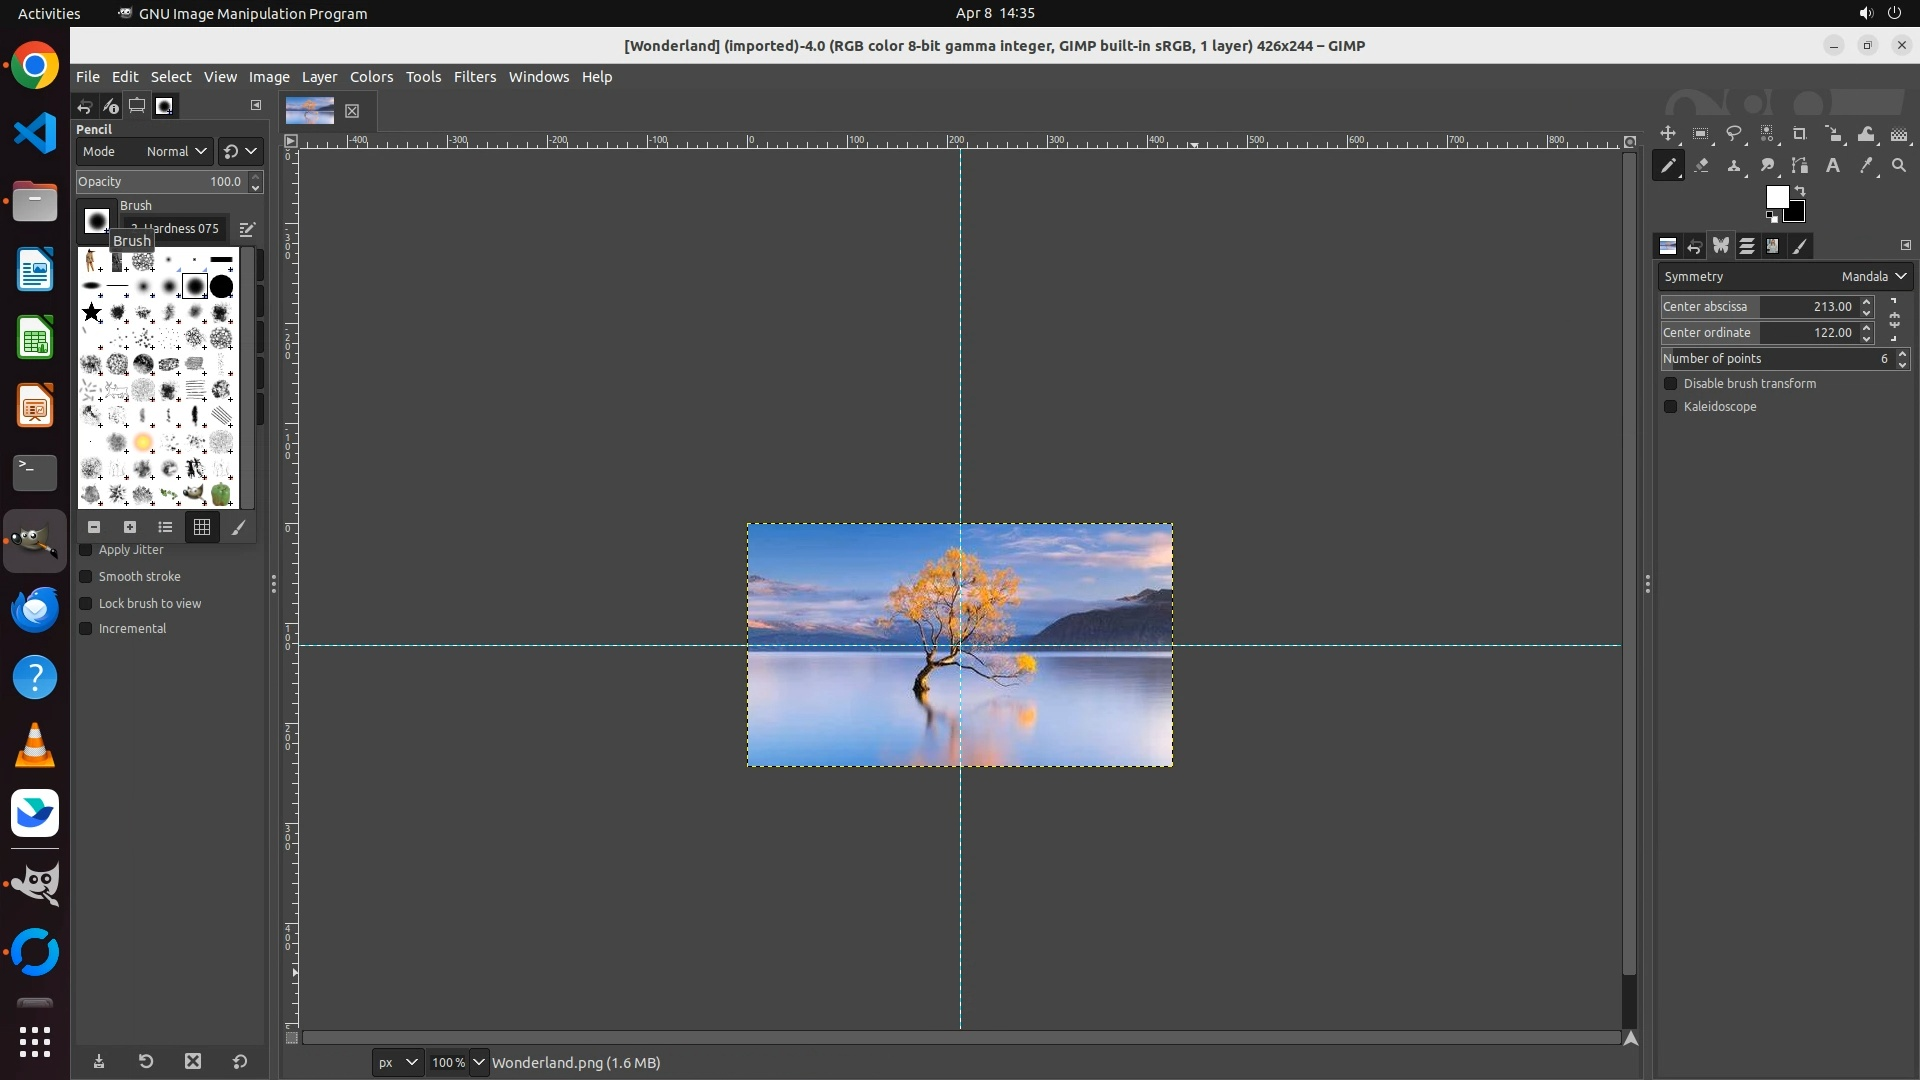Viewport: 1920px width, 1080px height.
Task: Select the Zoom magnifier tool
Action: coord(1899,166)
